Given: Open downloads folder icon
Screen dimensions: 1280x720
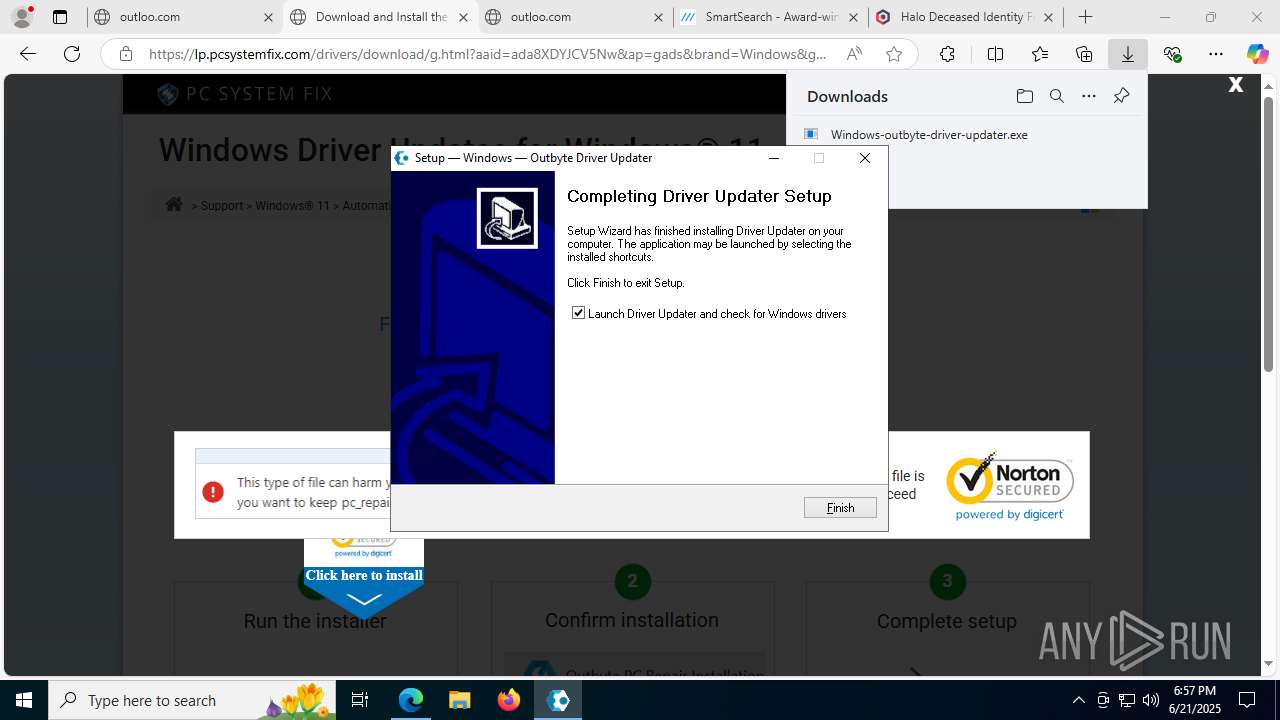Looking at the screenshot, I should tap(1024, 96).
